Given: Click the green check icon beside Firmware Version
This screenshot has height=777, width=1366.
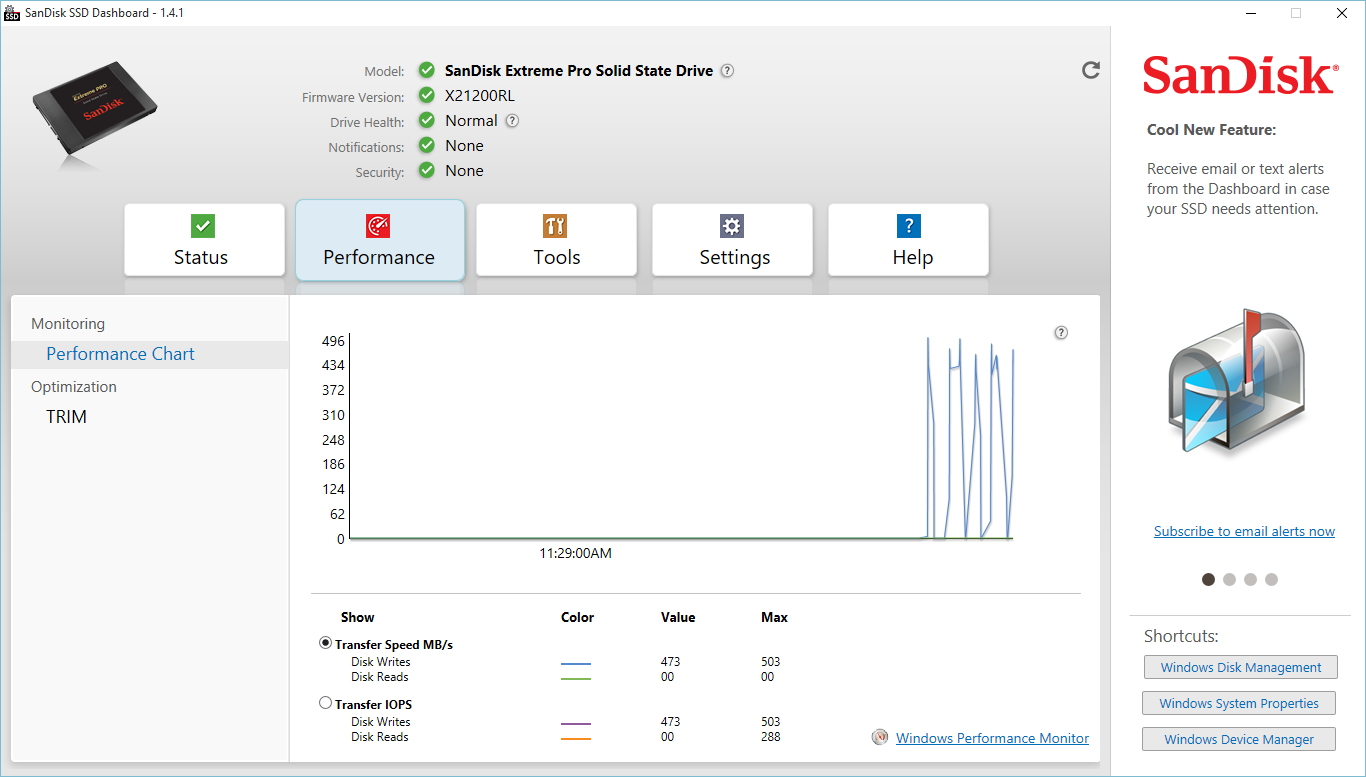Looking at the screenshot, I should (427, 95).
